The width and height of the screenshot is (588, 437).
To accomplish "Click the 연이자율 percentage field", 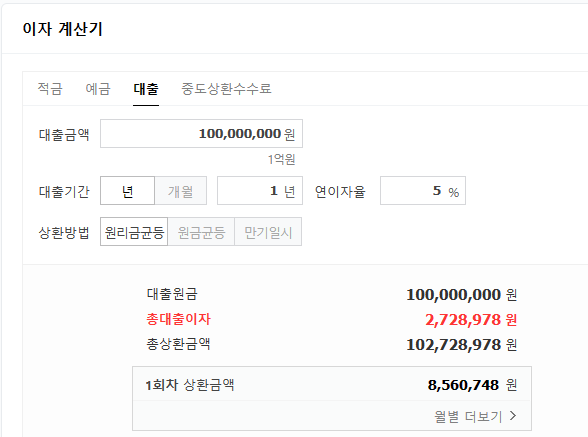I will [423, 191].
